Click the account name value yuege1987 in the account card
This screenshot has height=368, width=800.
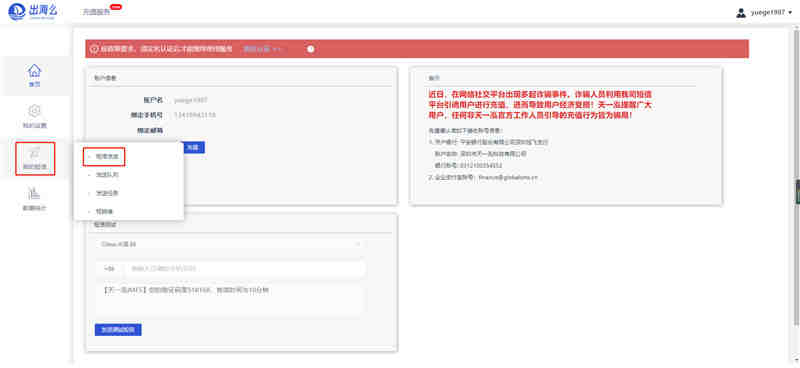point(190,100)
